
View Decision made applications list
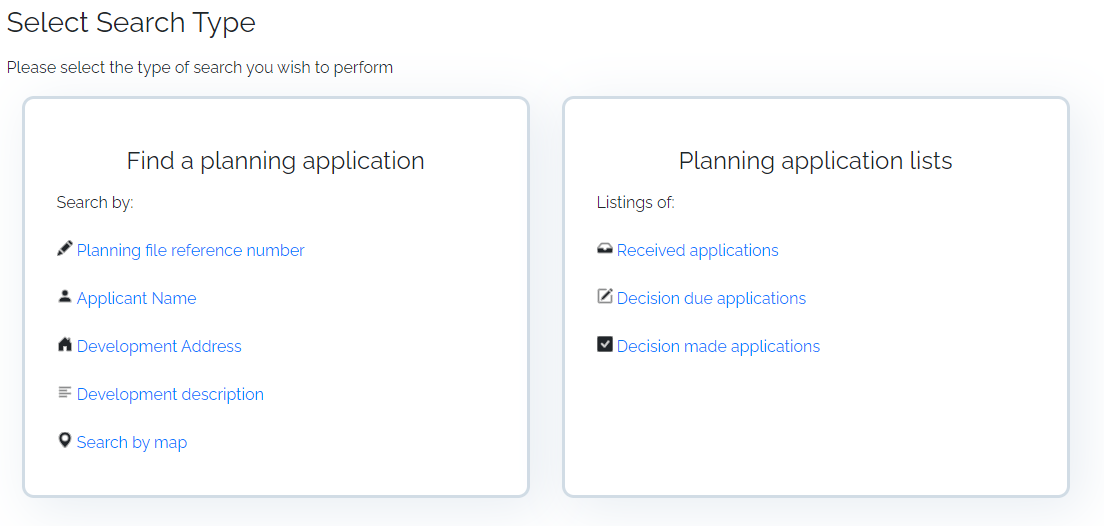(718, 346)
